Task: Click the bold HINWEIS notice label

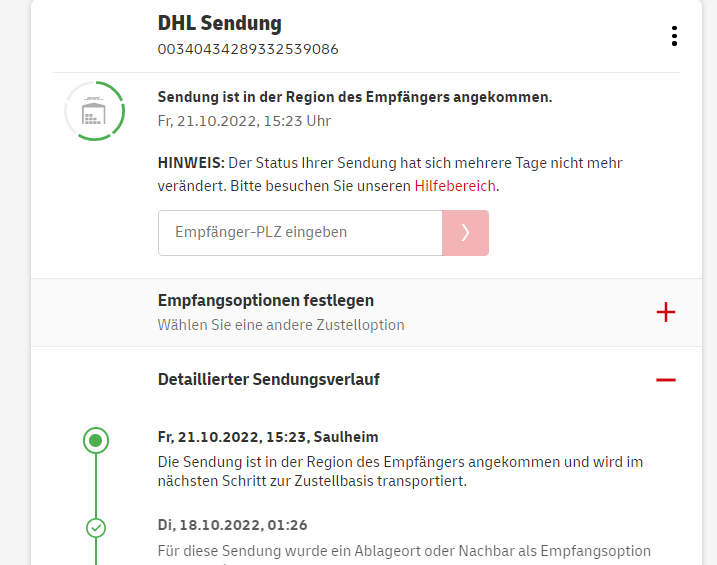Action: tap(191, 162)
